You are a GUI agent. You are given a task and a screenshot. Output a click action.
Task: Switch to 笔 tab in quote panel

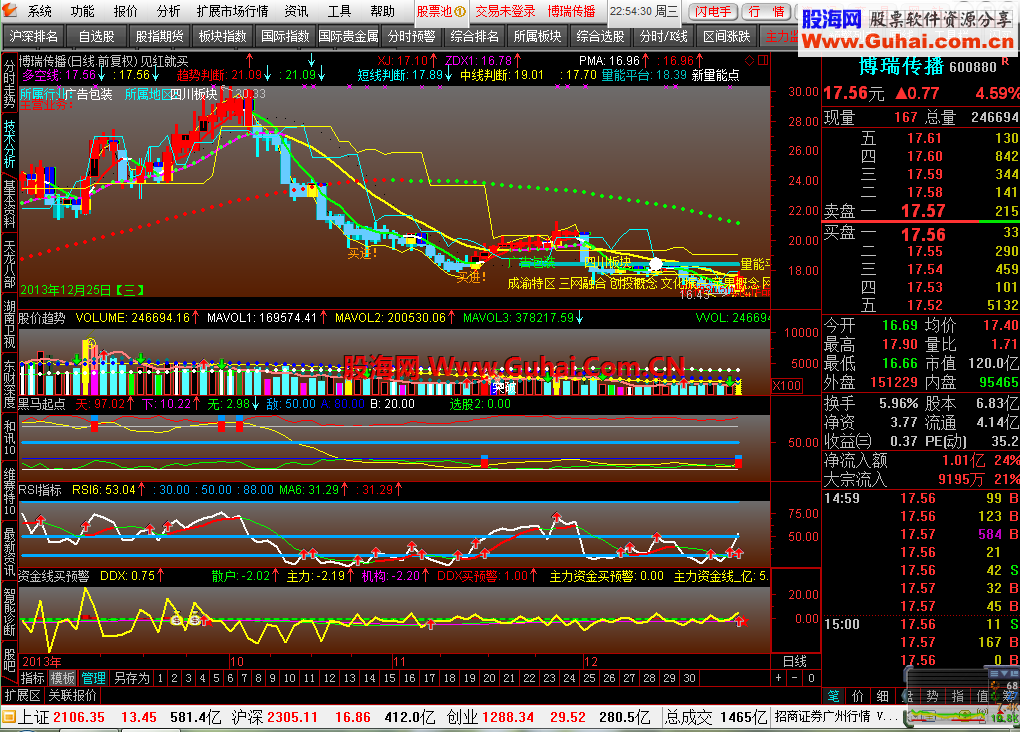[x=833, y=696]
